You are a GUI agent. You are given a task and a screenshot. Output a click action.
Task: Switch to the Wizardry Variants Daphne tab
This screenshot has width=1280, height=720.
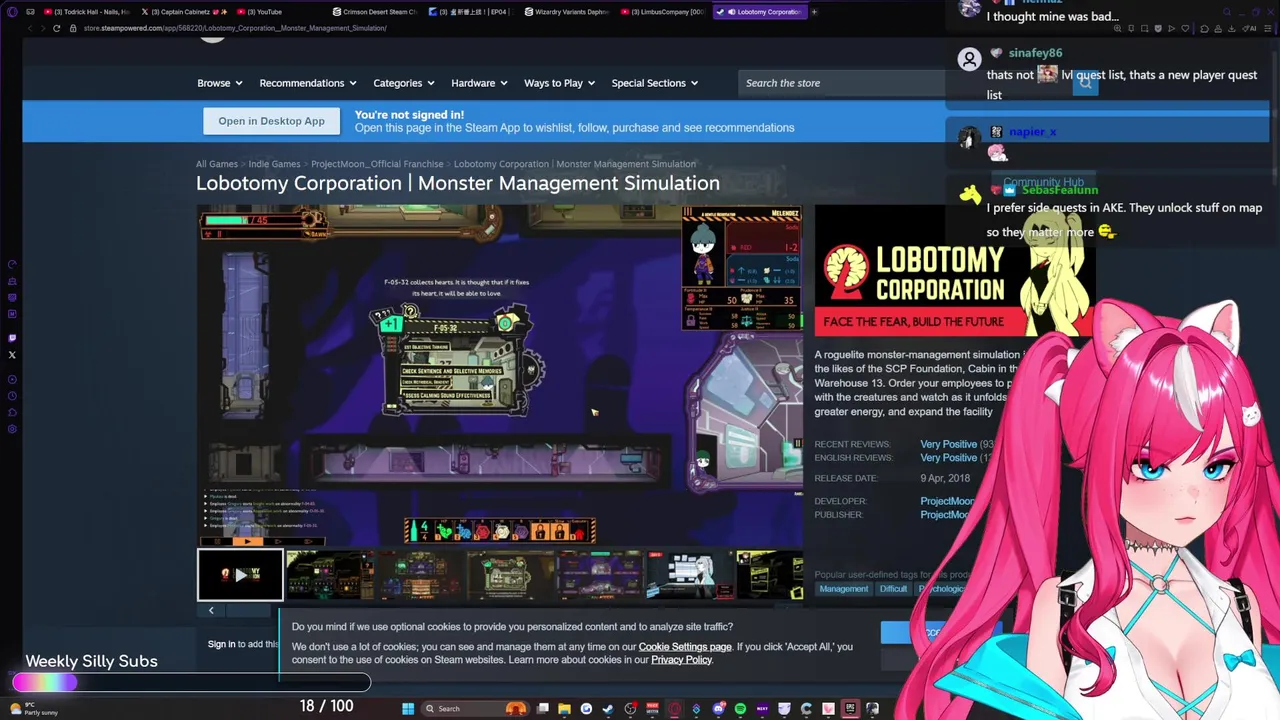(568, 12)
